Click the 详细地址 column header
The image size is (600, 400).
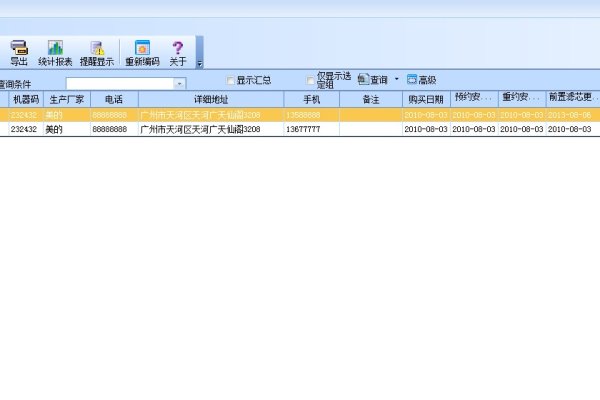coord(211,100)
